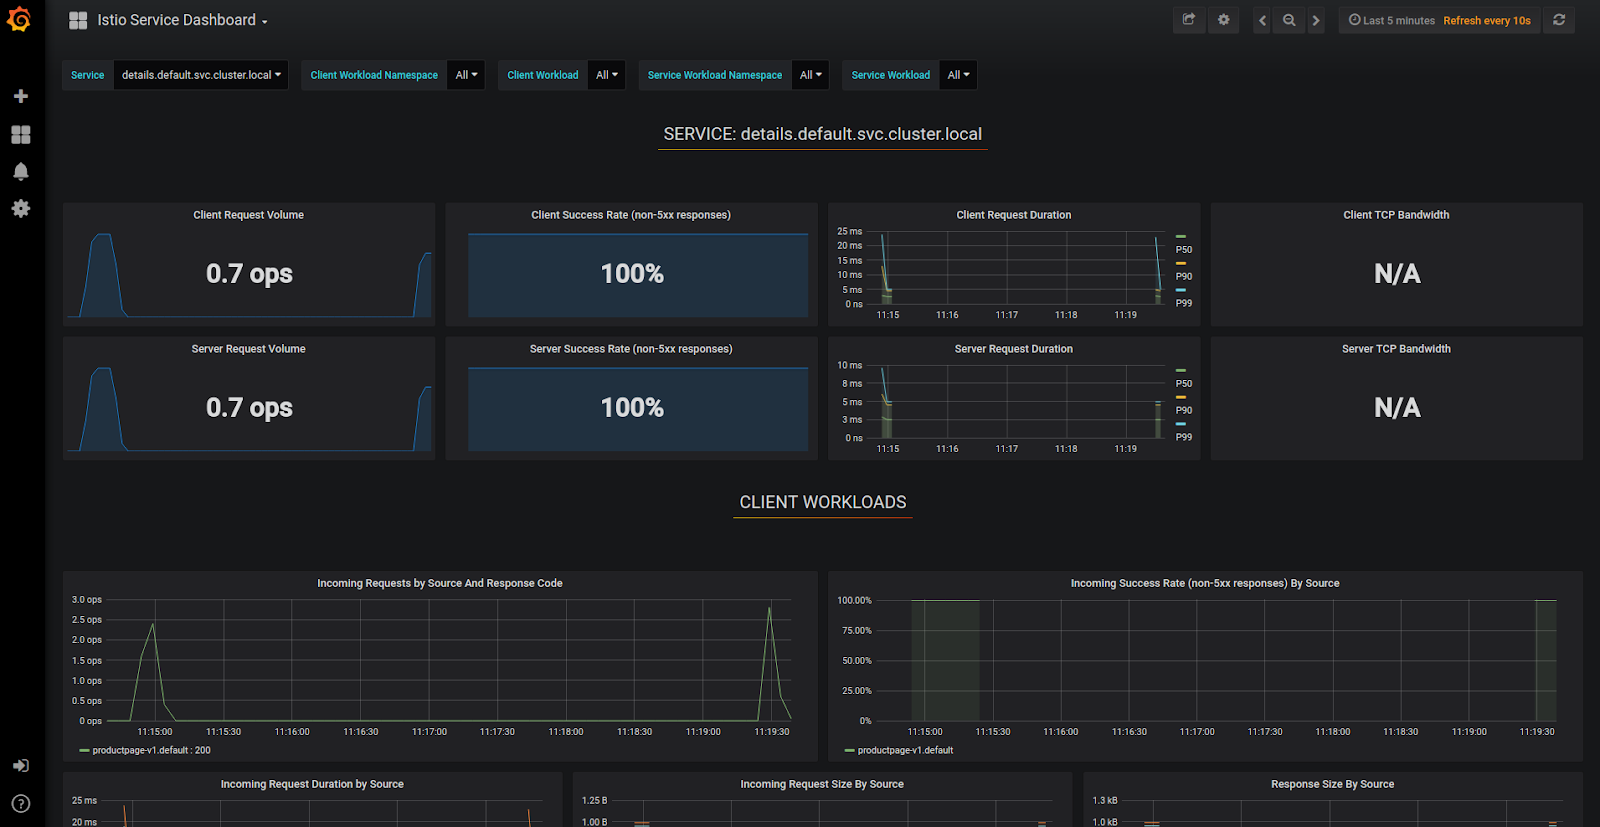Screen dimensions: 1600x827
Task: Open Response Size By Source panel title
Action: tap(1333, 784)
